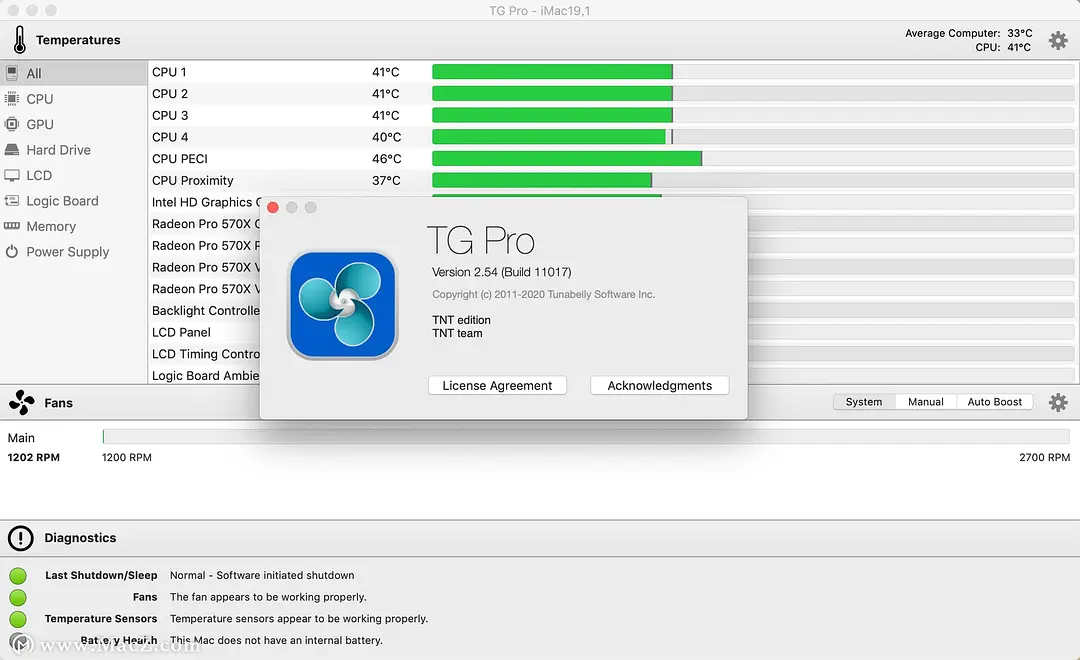Click the 37°C CPU Proximity value
Image resolution: width=1080 pixels, height=660 pixels.
386,181
